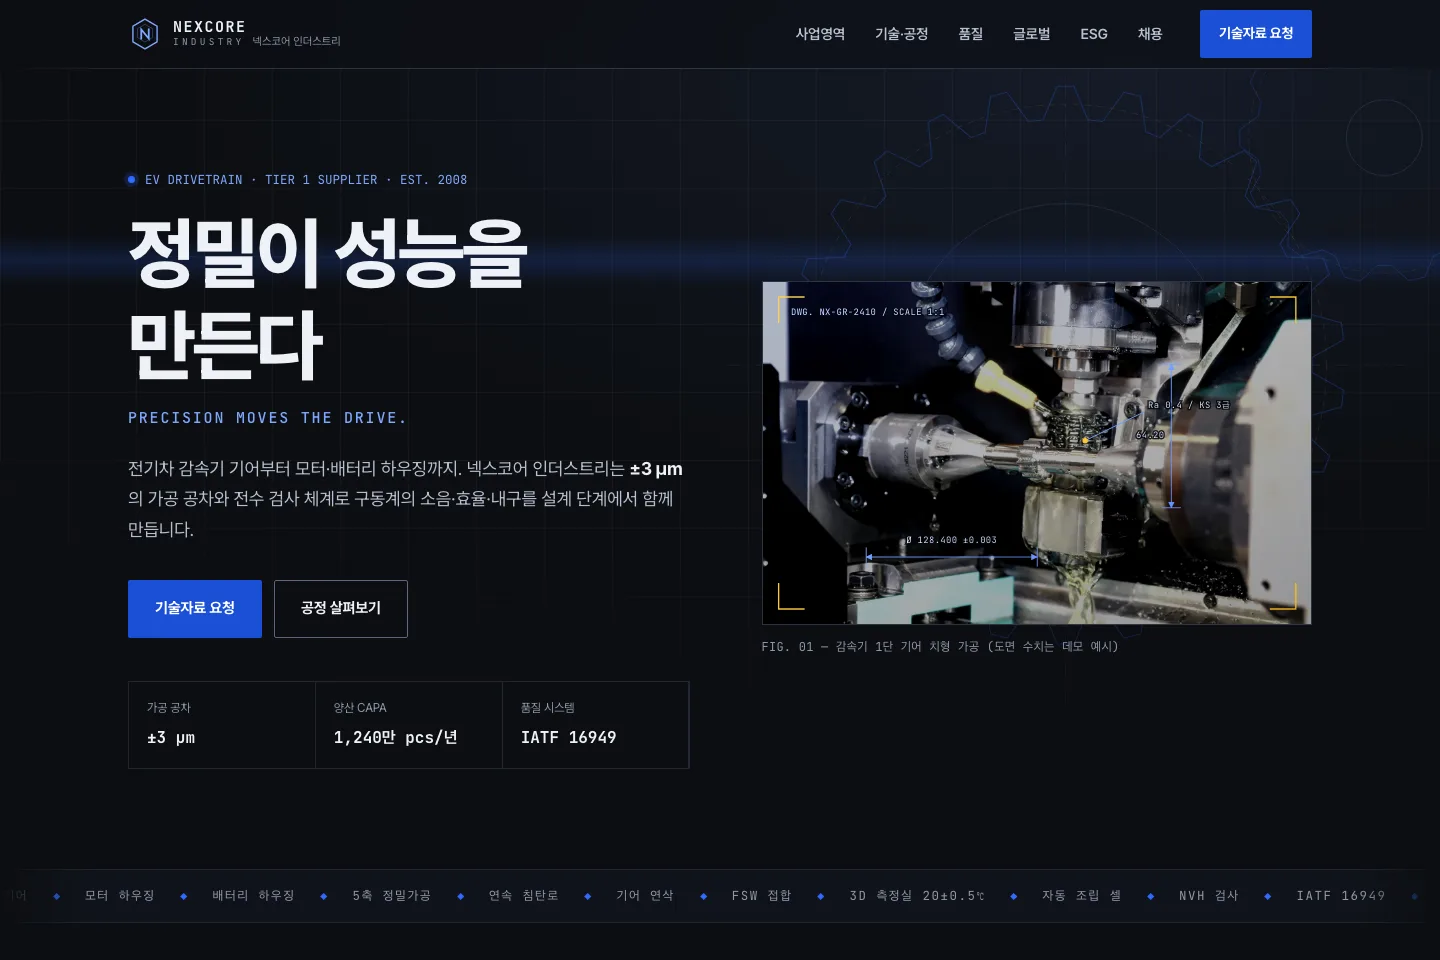Open the gear machining hero image

coord(1036,453)
